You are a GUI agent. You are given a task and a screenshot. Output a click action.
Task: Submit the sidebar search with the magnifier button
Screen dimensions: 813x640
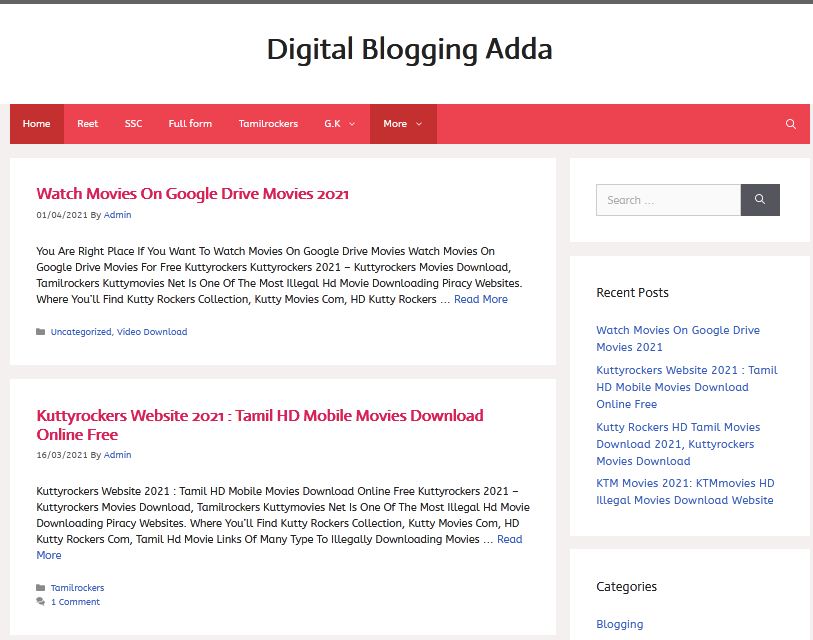(760, 200)
